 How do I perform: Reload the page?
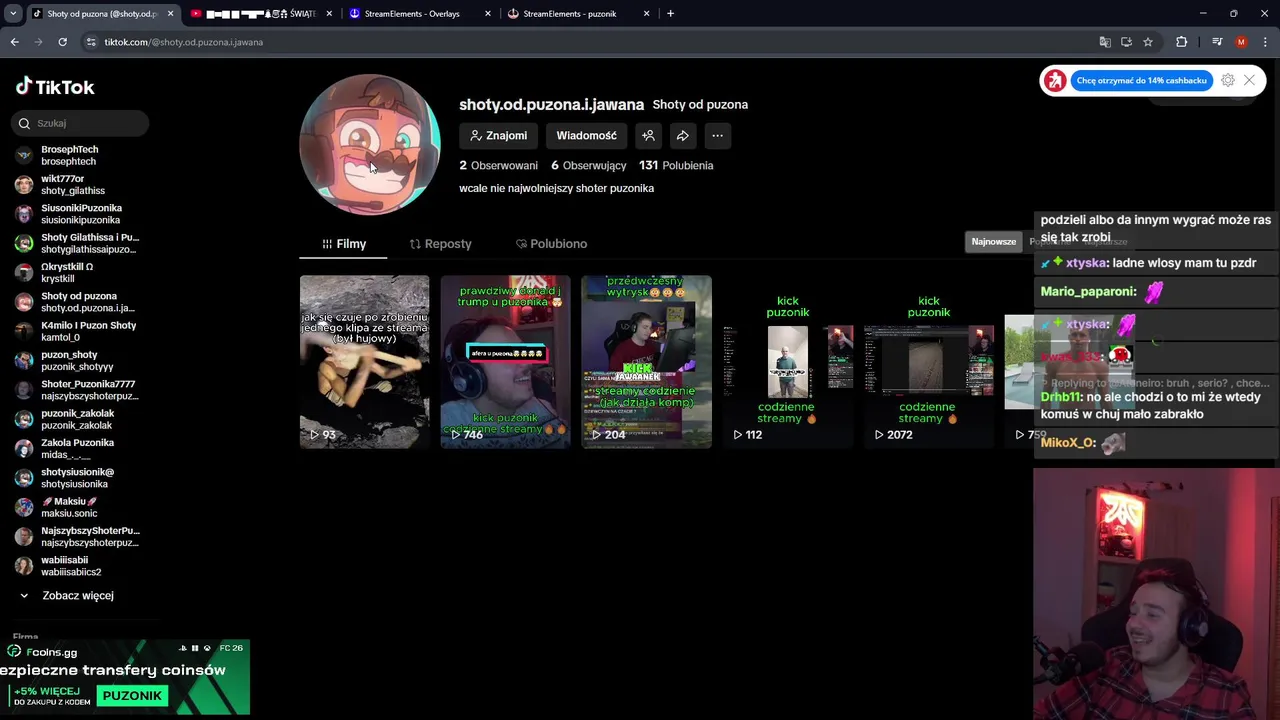[x=62, y=42]
